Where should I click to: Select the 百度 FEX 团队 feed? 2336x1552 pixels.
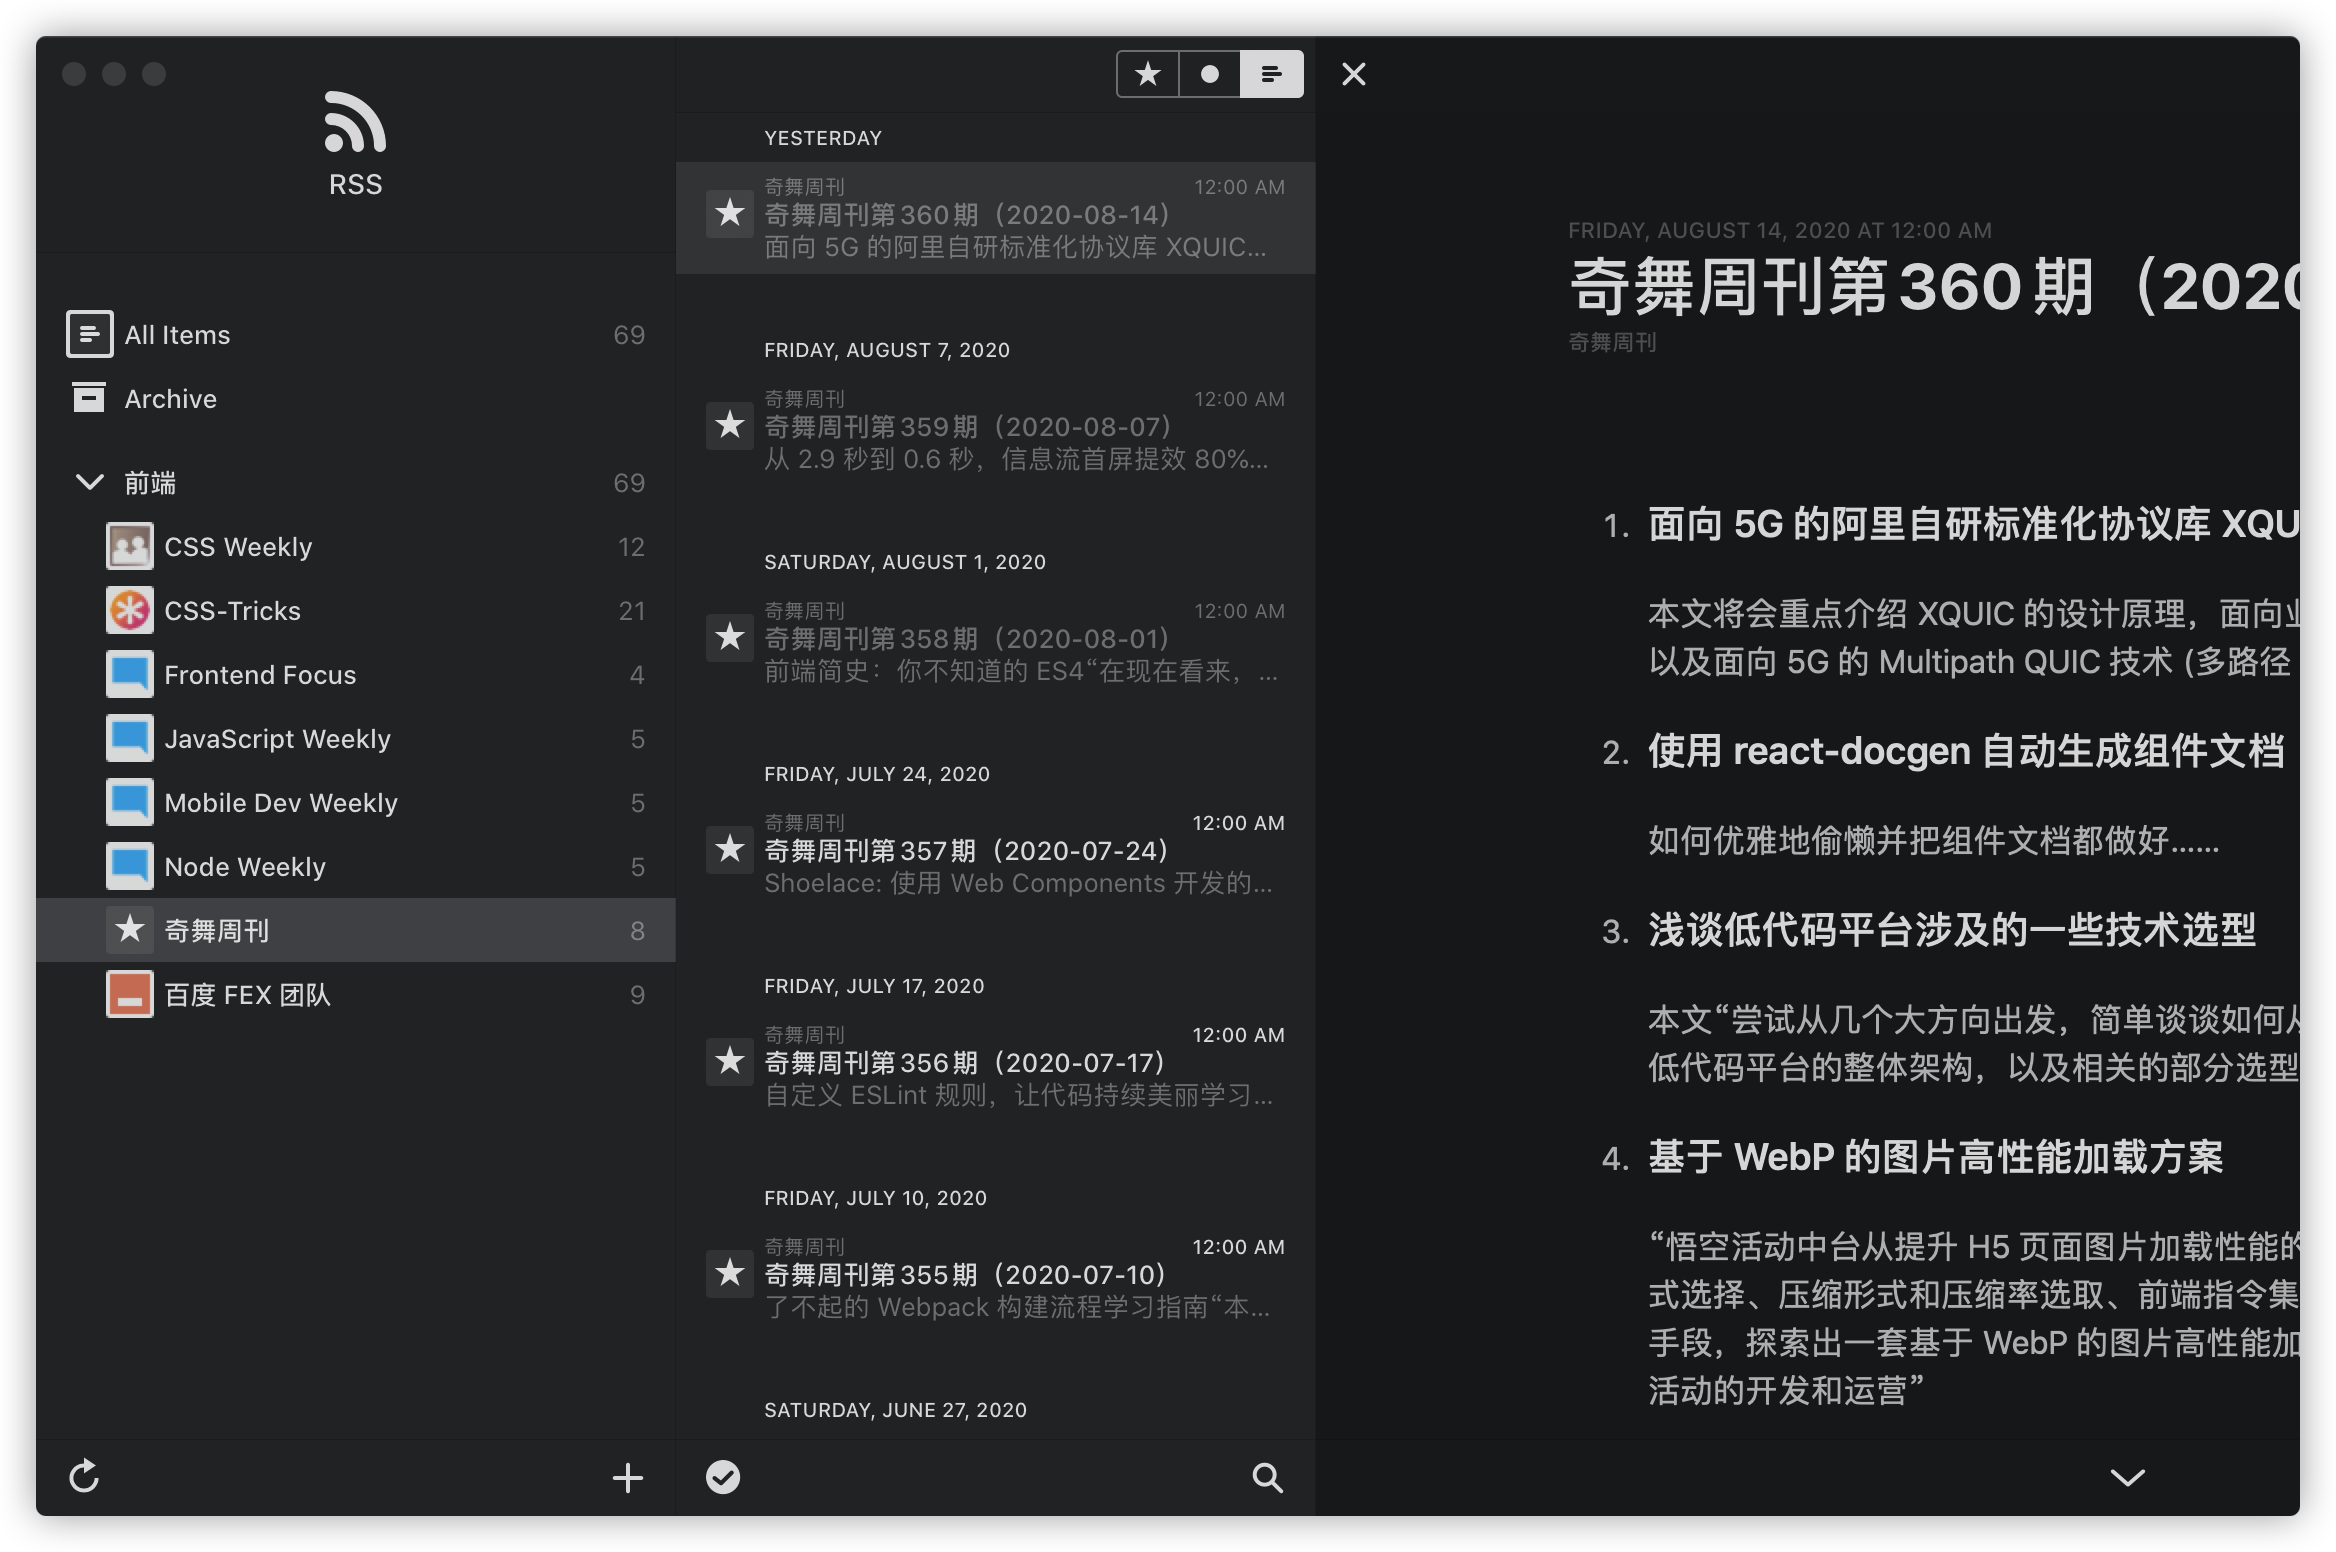coord(247,995)
